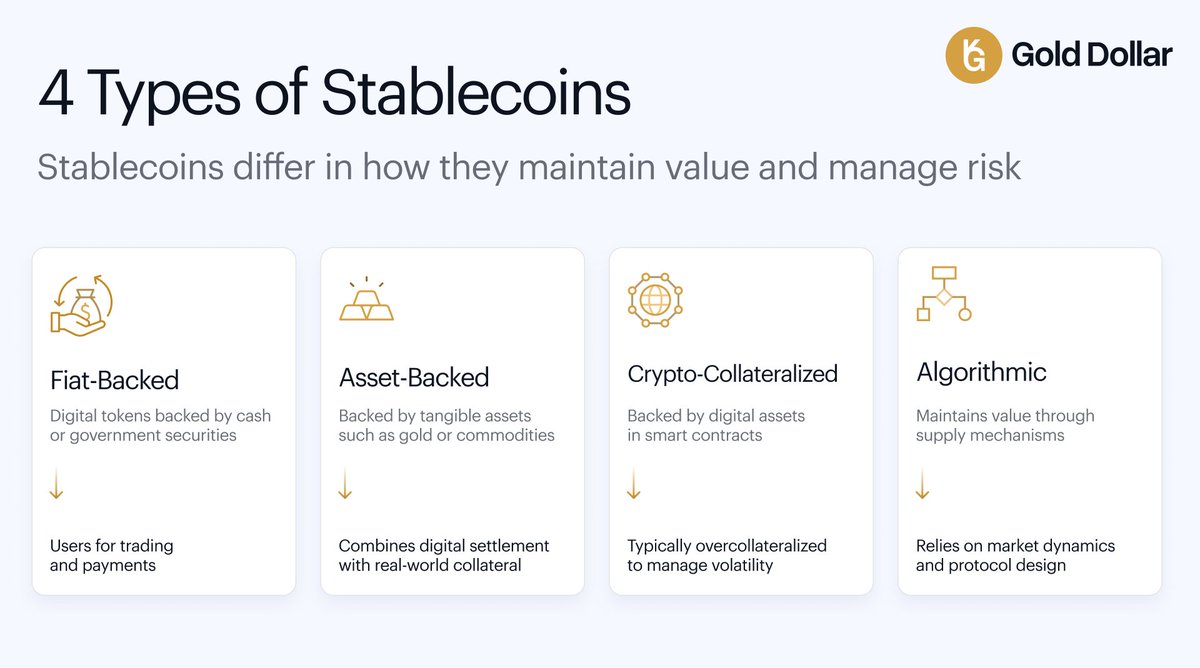Click the down arrow under Asset-Backed

pos(345,486)
